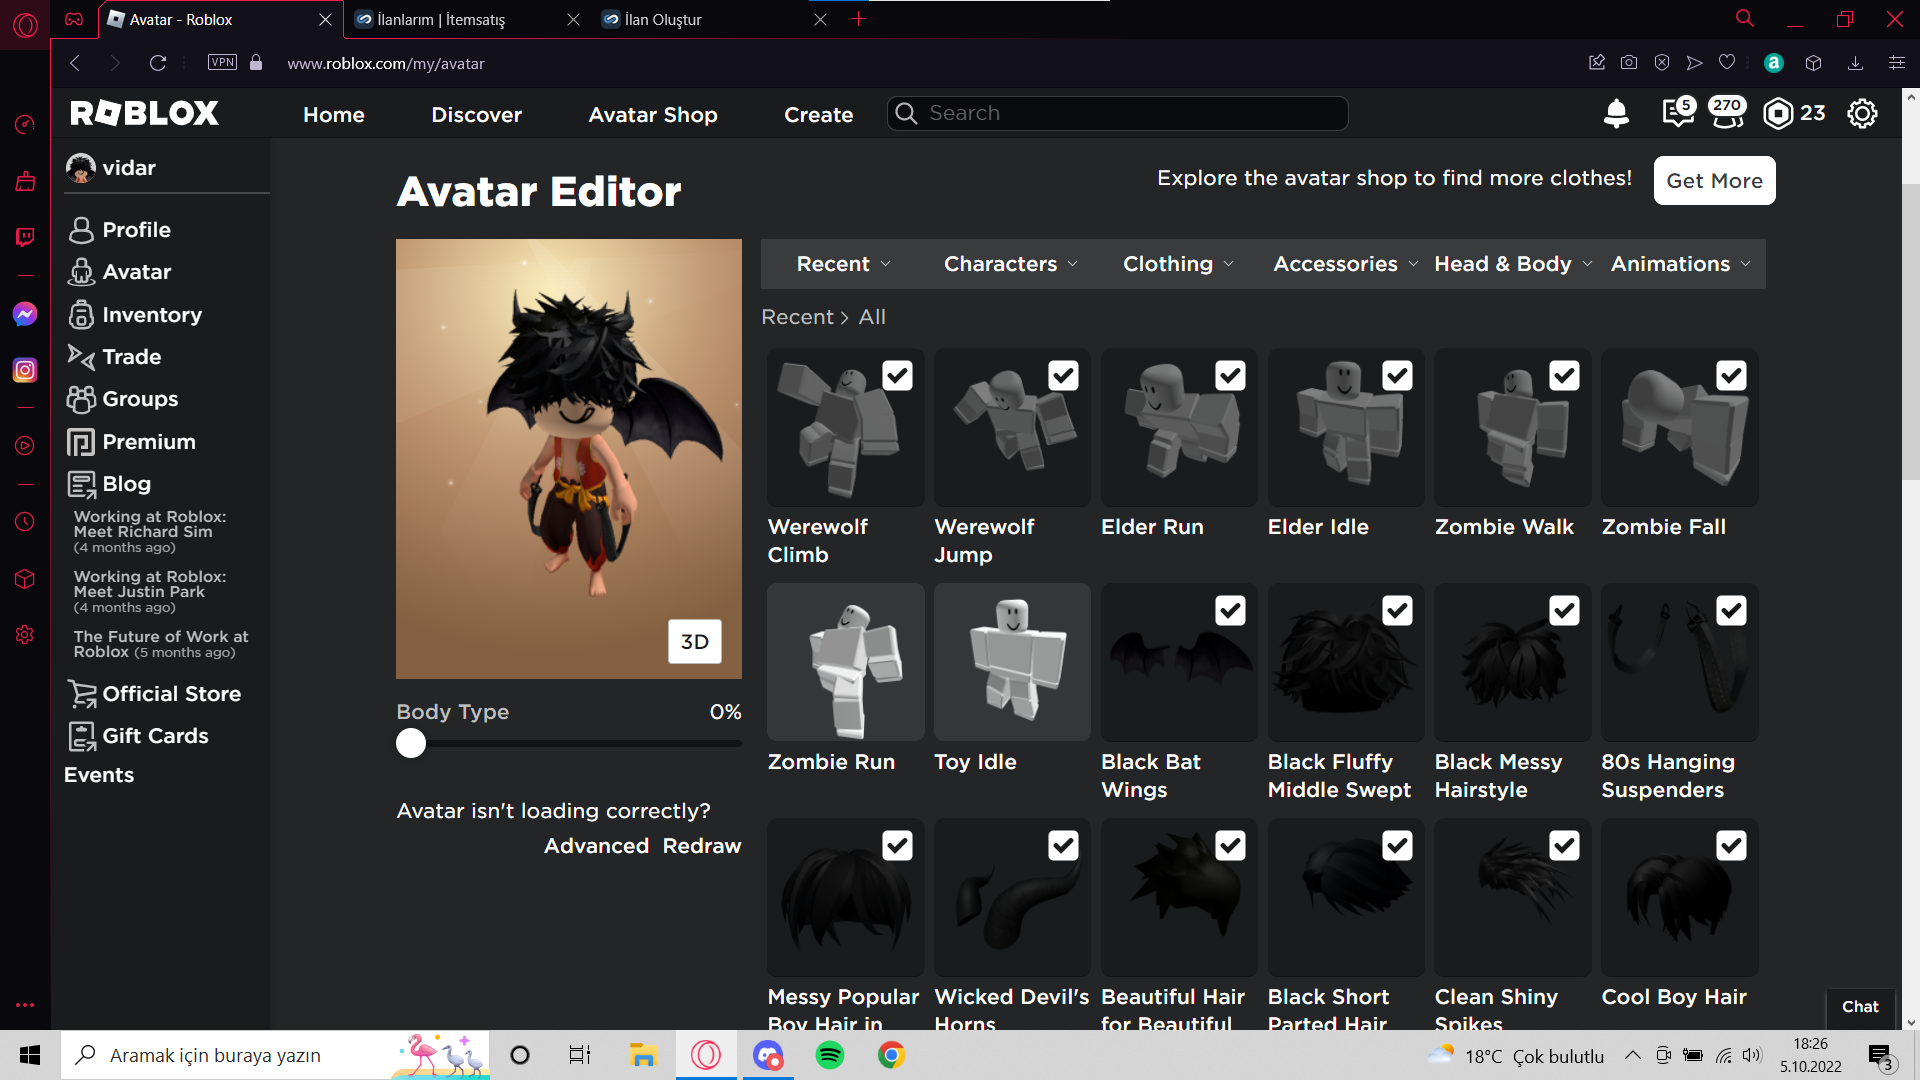This screenshot has width=1920, height=1080.
Task: Open the friends icon showing 270
Action: (x=1727, y=113)
